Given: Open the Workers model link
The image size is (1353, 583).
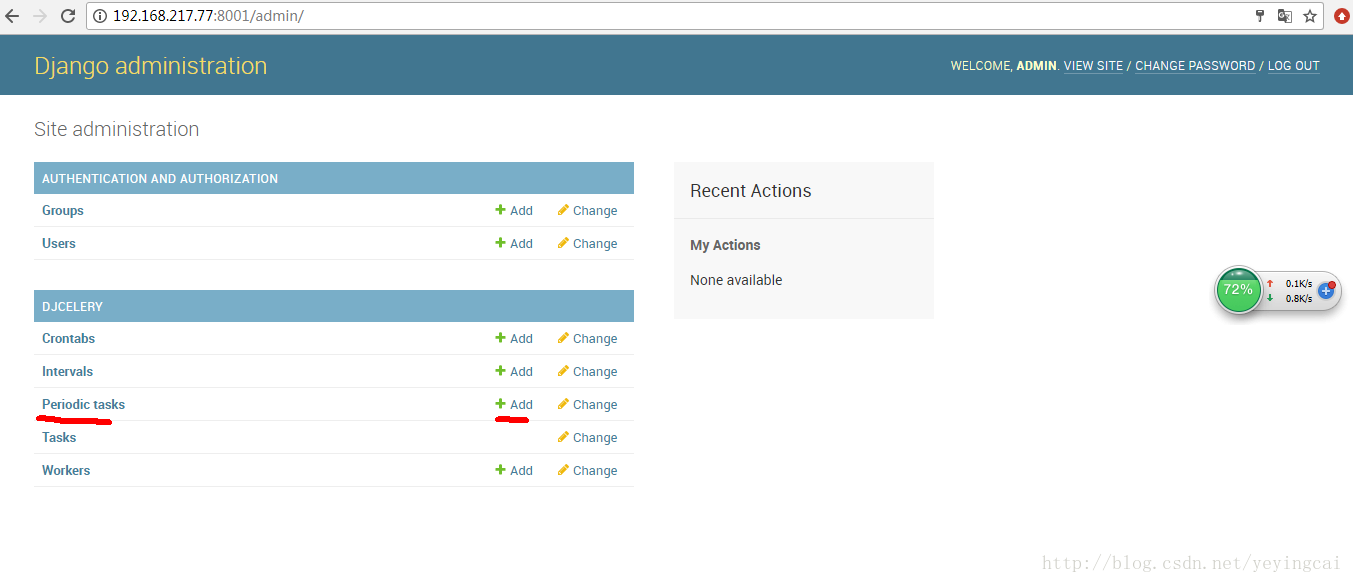Looking at the screenshot, I should tap(66, 470).
